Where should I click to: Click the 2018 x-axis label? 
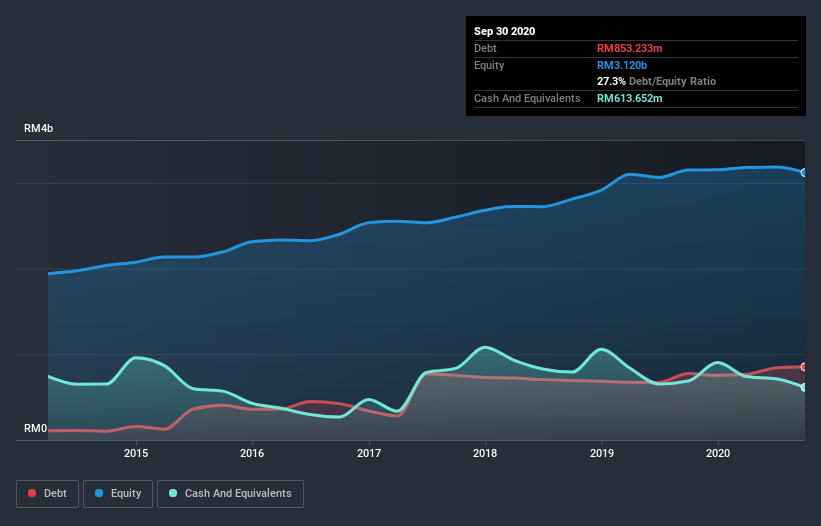coord(485,453)
